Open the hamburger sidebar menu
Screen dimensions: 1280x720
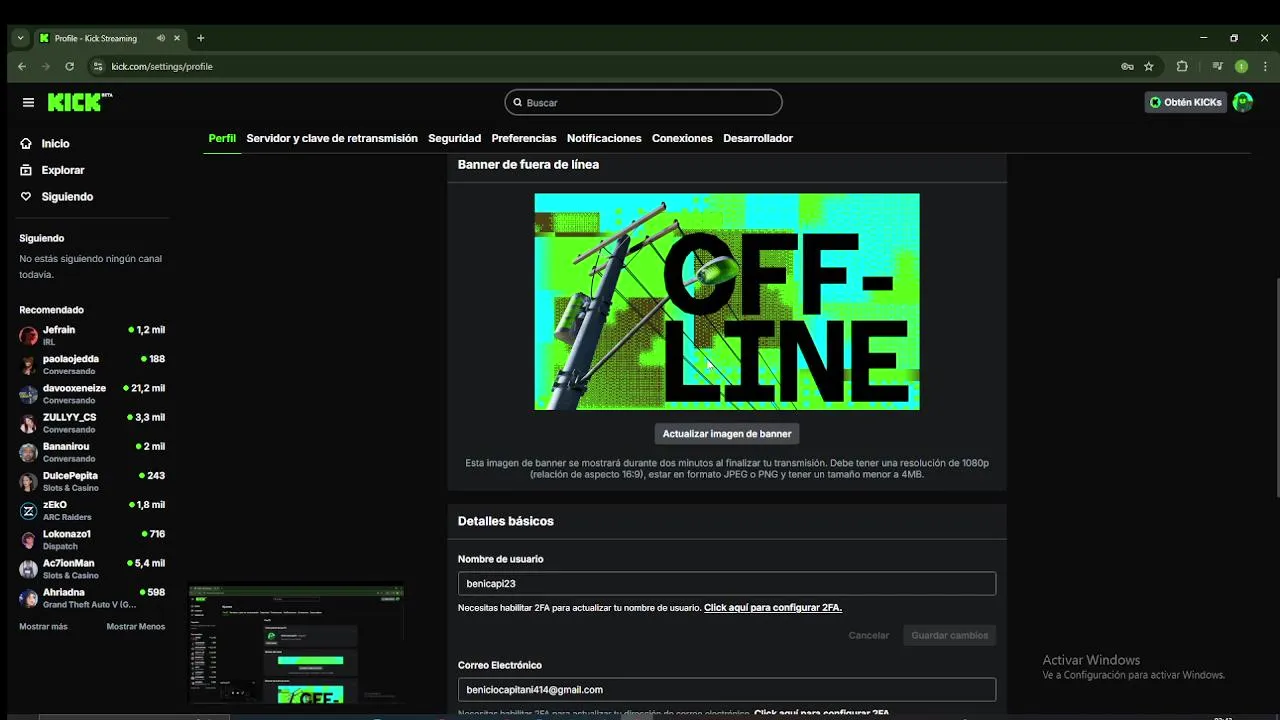point(28,102)
